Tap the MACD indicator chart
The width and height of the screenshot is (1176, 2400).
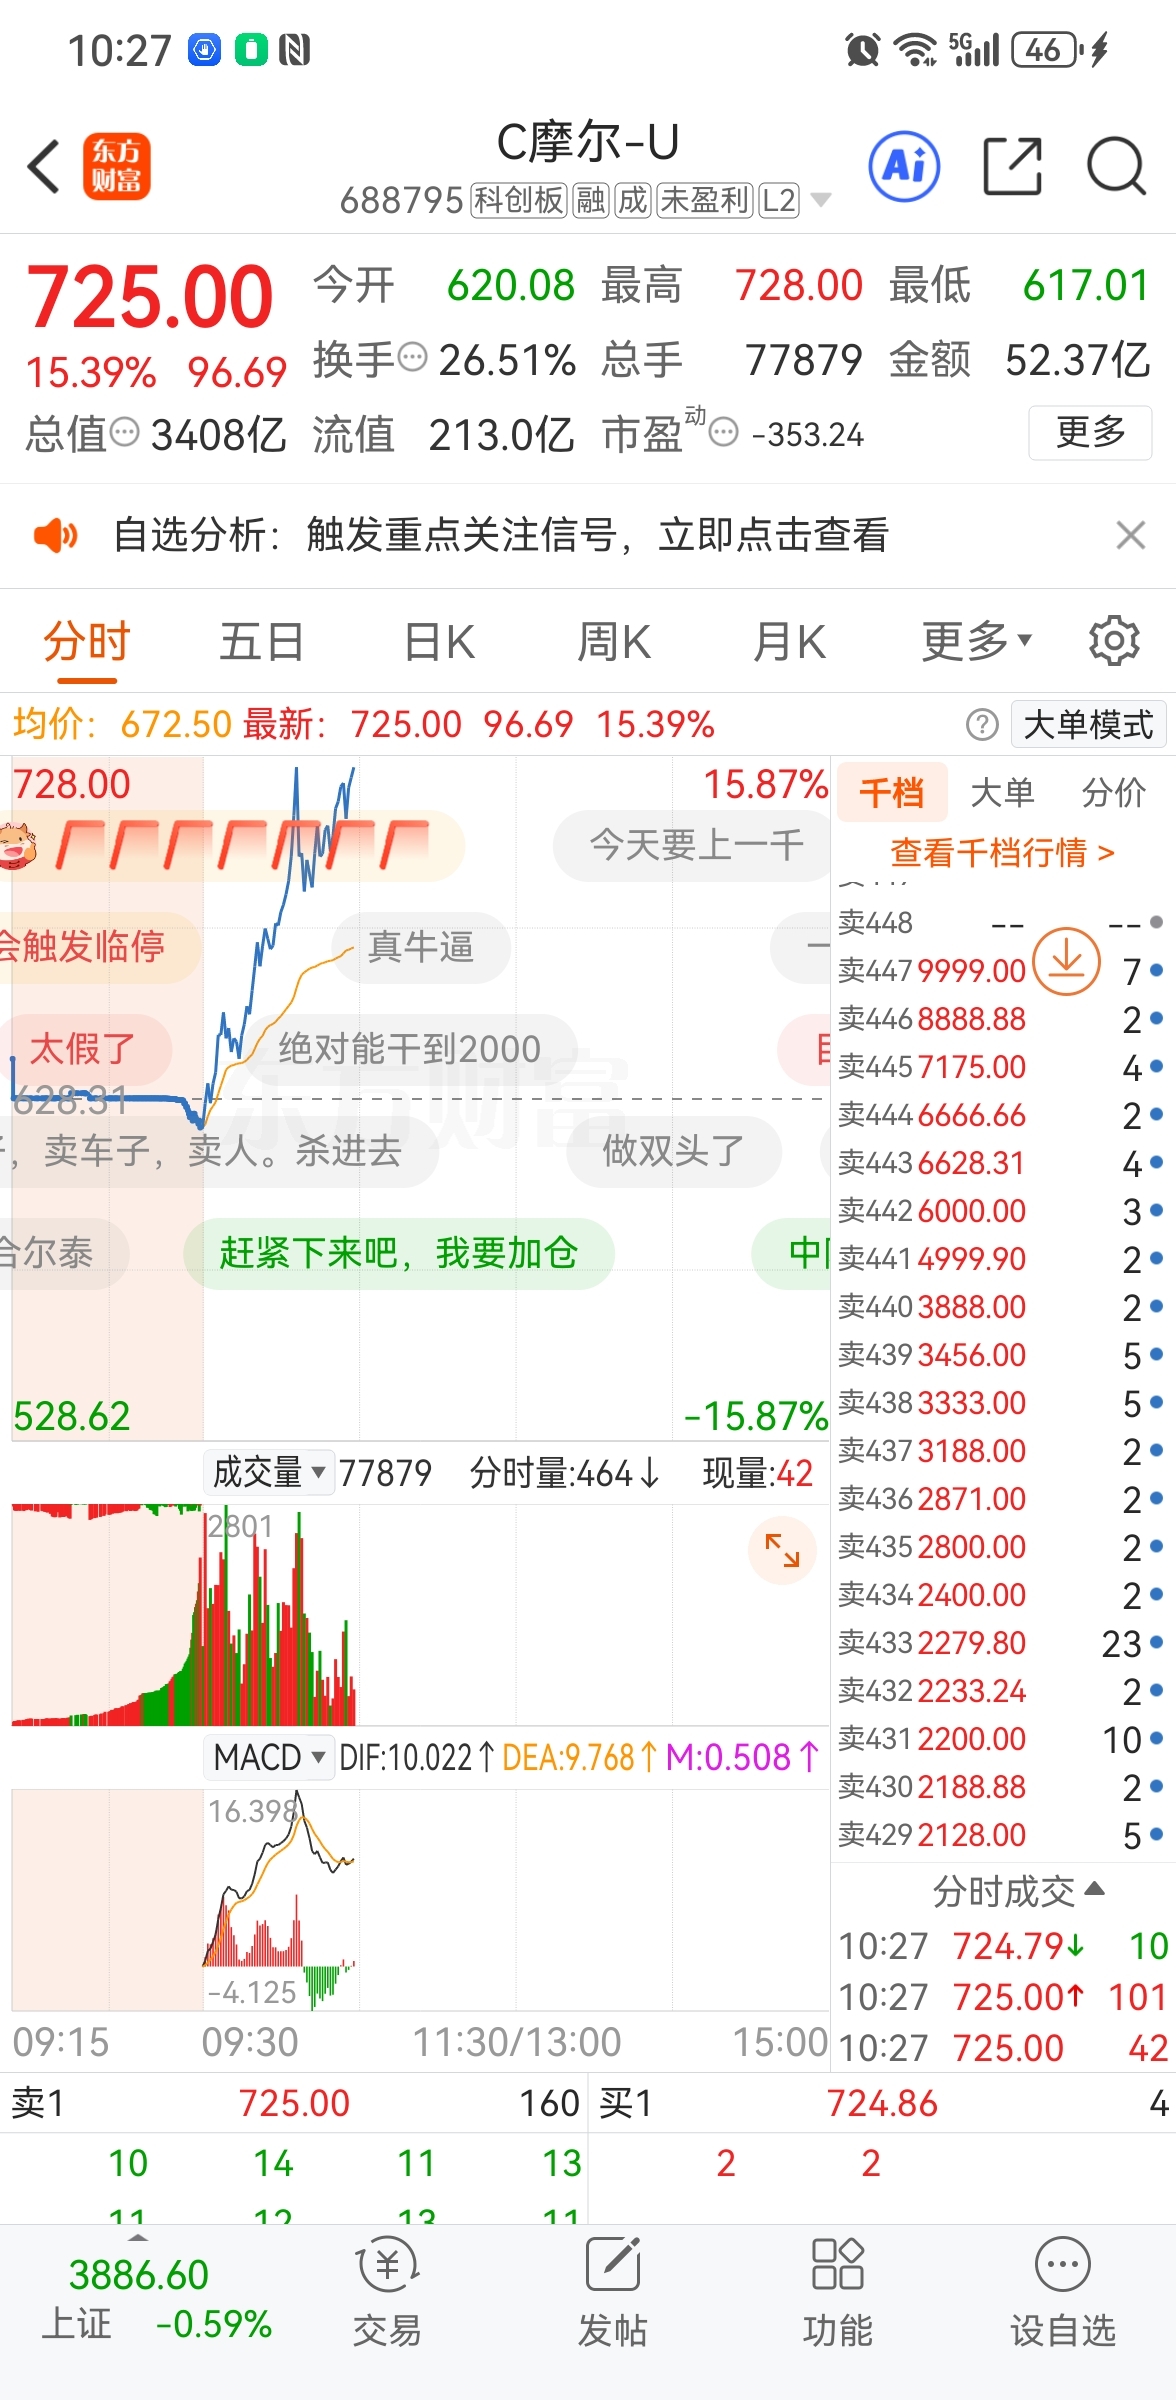coord(420,1900)
